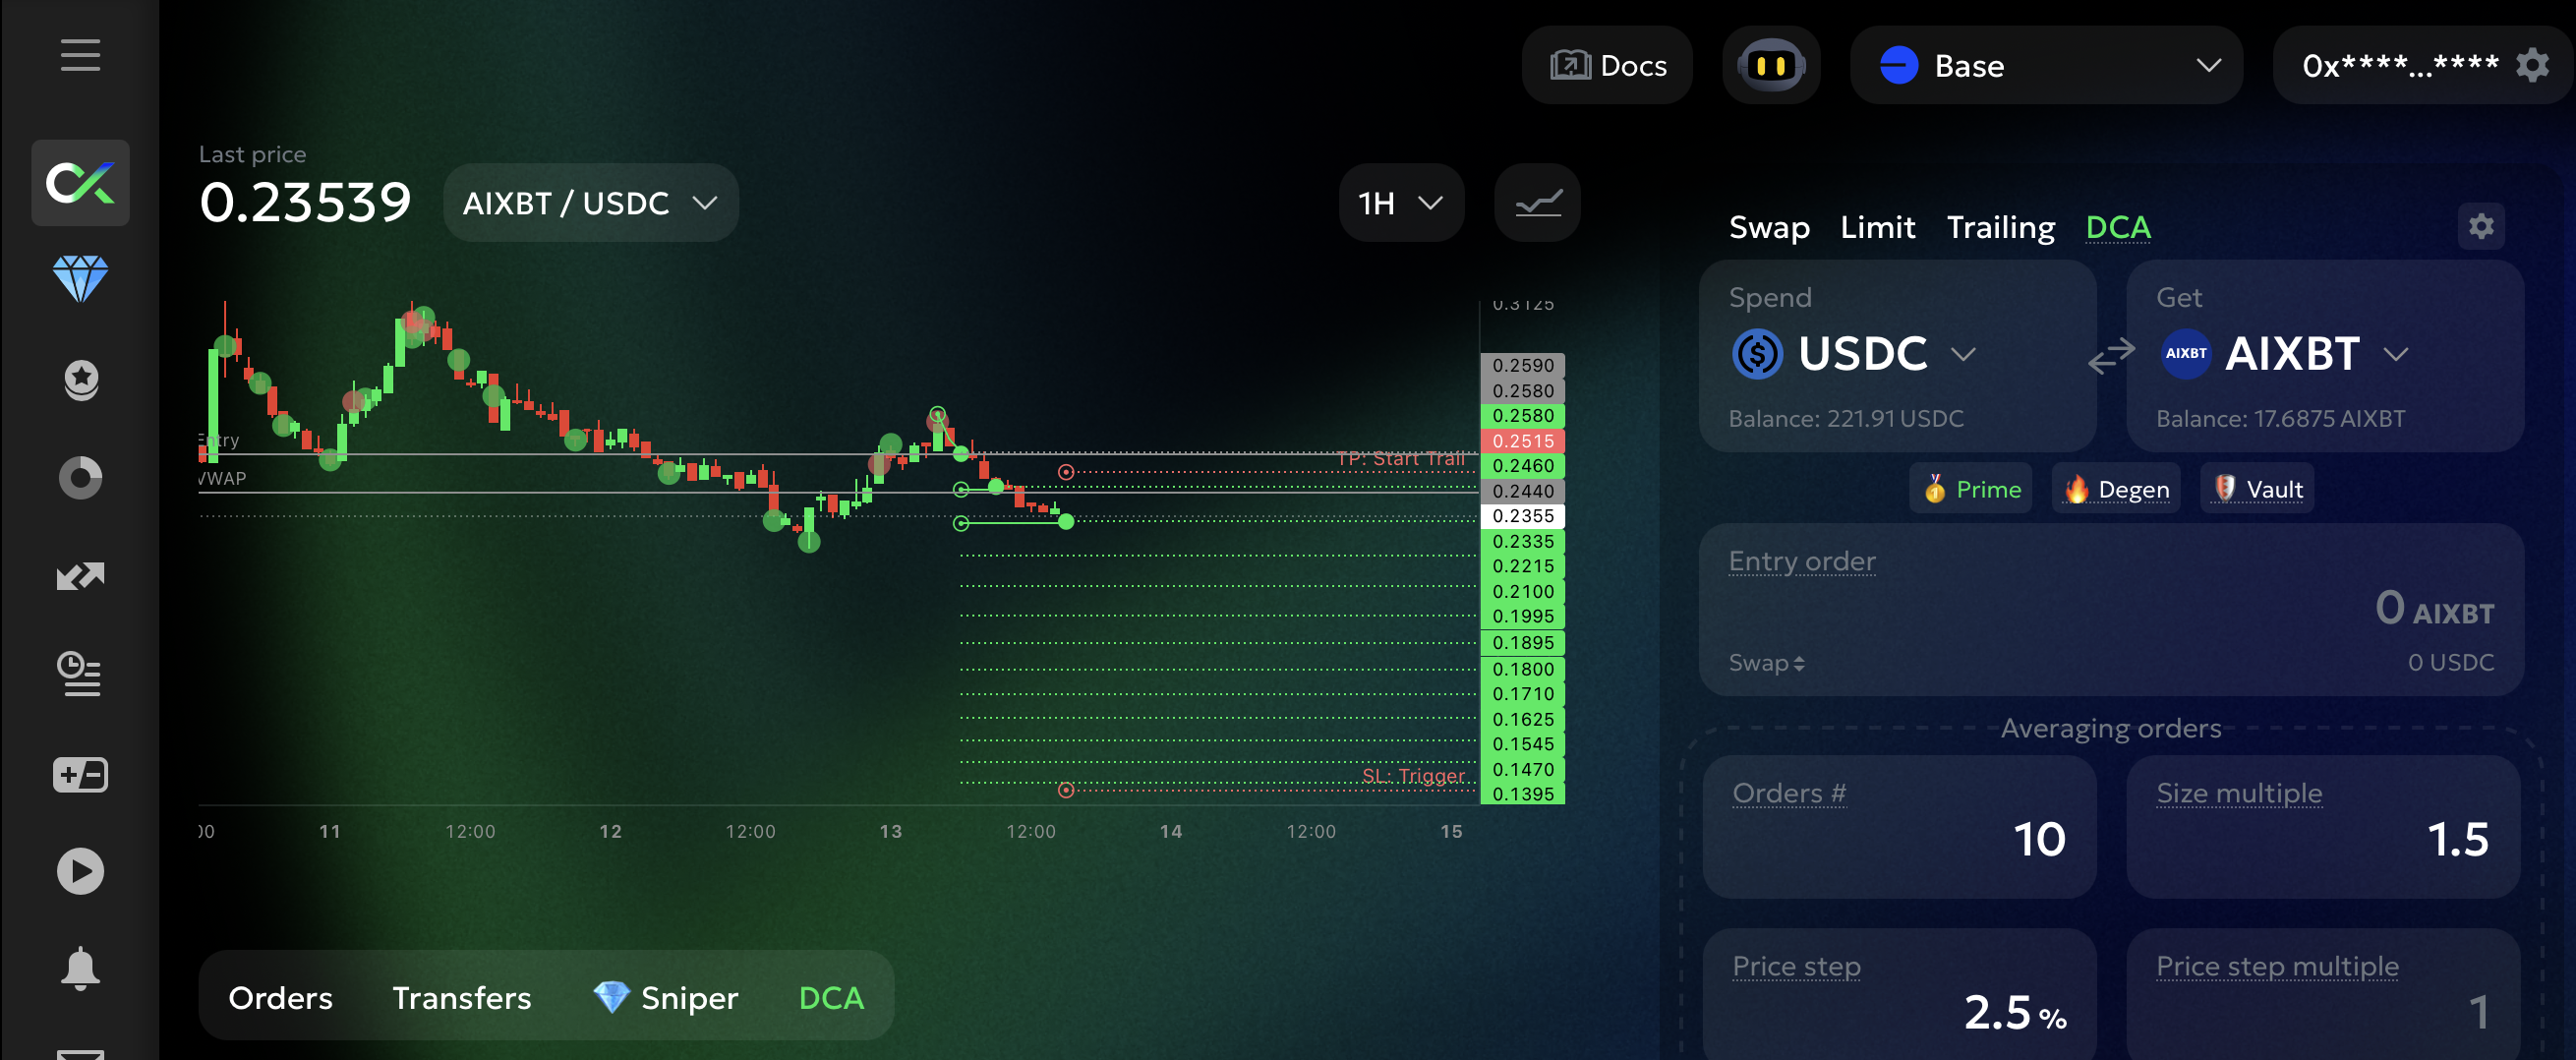The width and height of the screenshot is (2576, 1060).
Task: Expand the AIXBT / USDC pair selector
Action: pos(589,203)
